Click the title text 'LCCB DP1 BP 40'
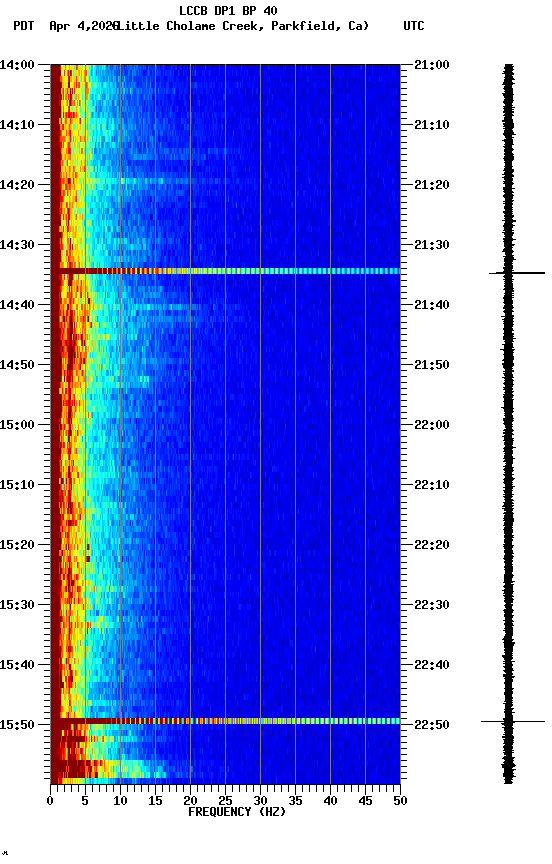 tap(228, 10)
